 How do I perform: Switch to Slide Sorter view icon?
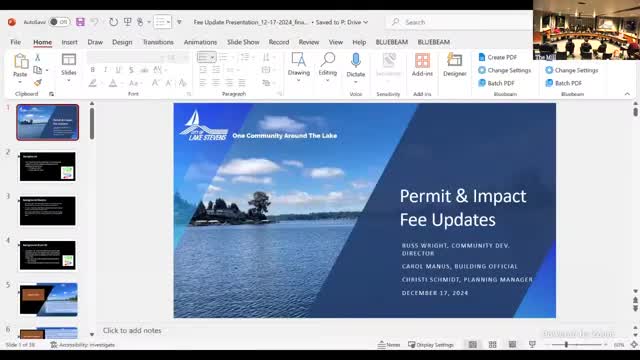point(493,345)
